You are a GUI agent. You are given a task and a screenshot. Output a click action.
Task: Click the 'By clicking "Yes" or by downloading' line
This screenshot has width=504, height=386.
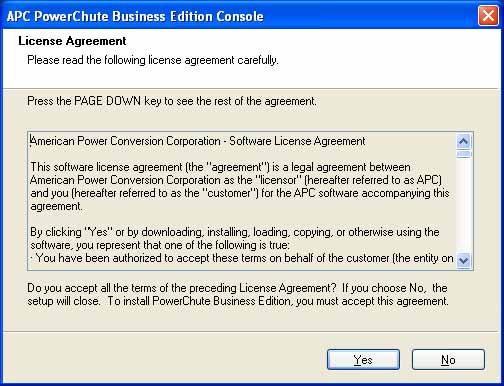point(235,232)
